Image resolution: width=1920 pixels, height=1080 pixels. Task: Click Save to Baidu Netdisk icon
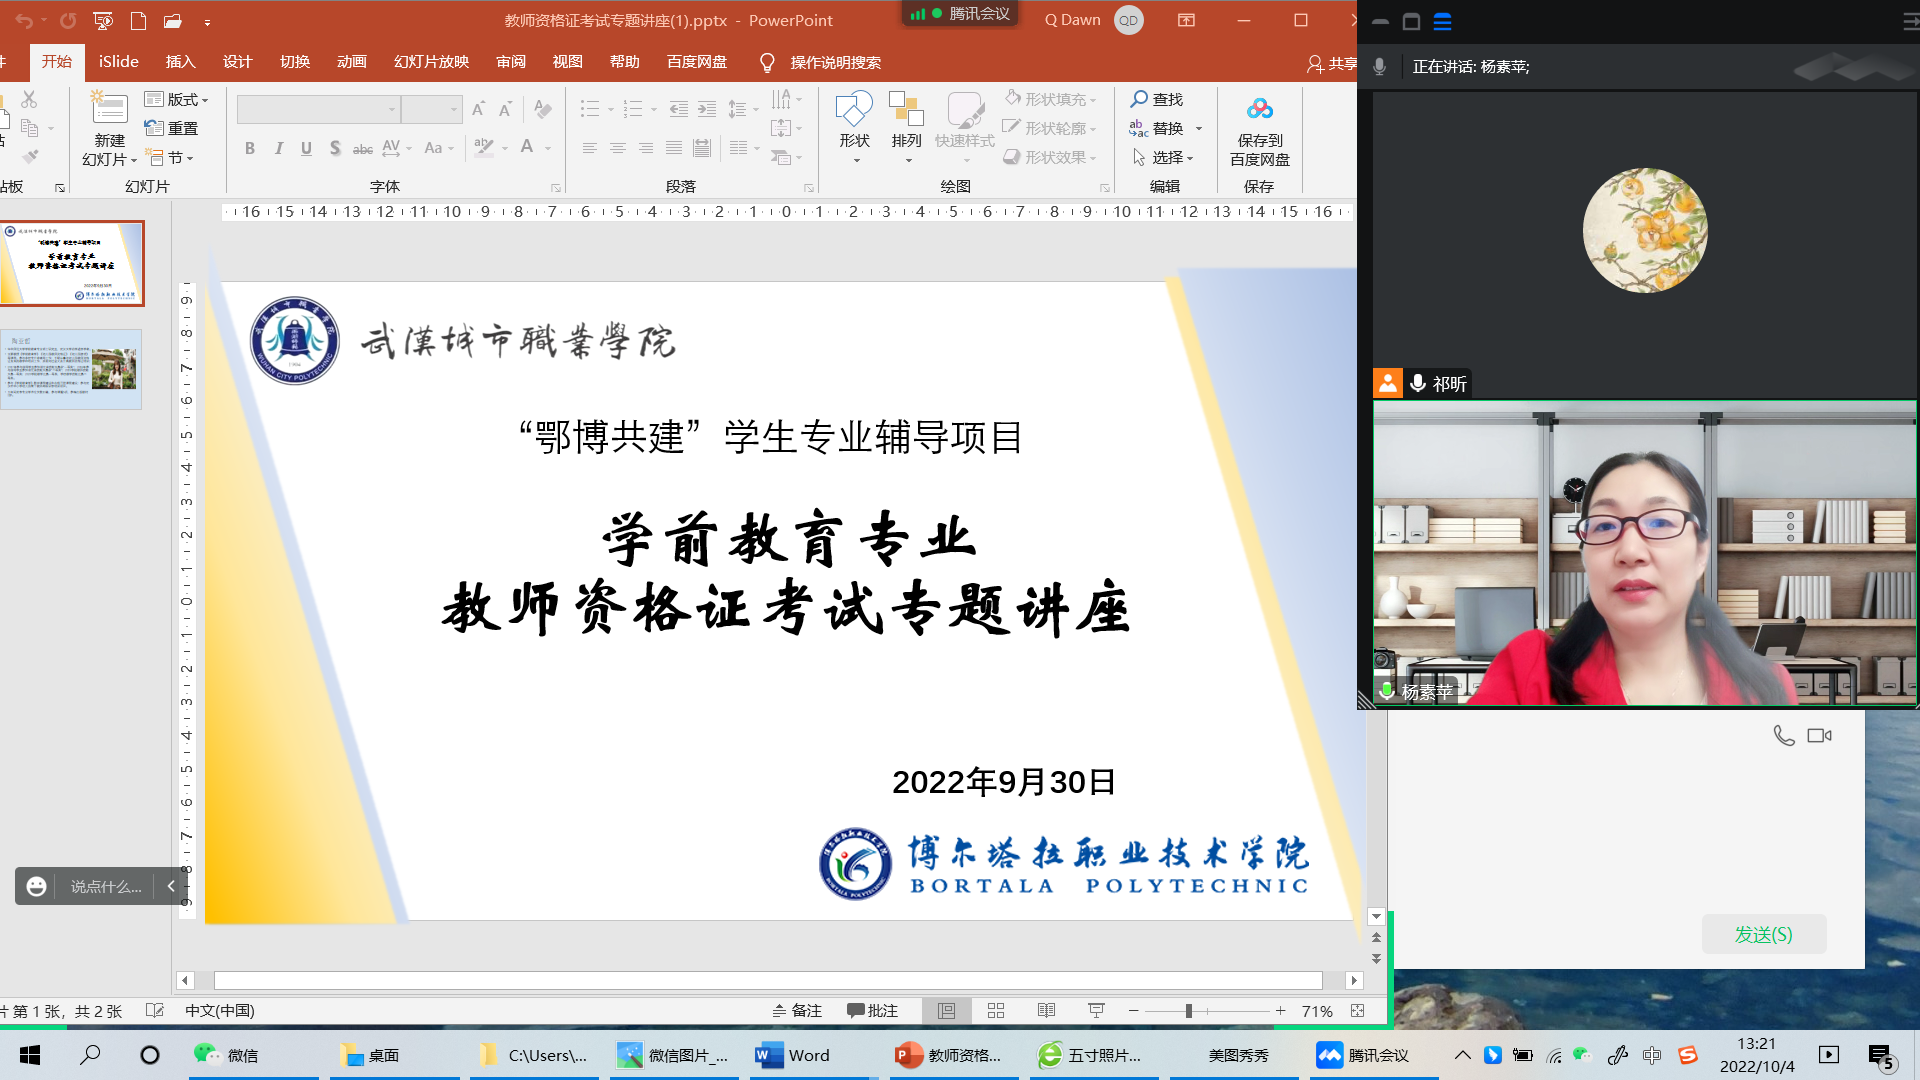[x=1259, y=108]
